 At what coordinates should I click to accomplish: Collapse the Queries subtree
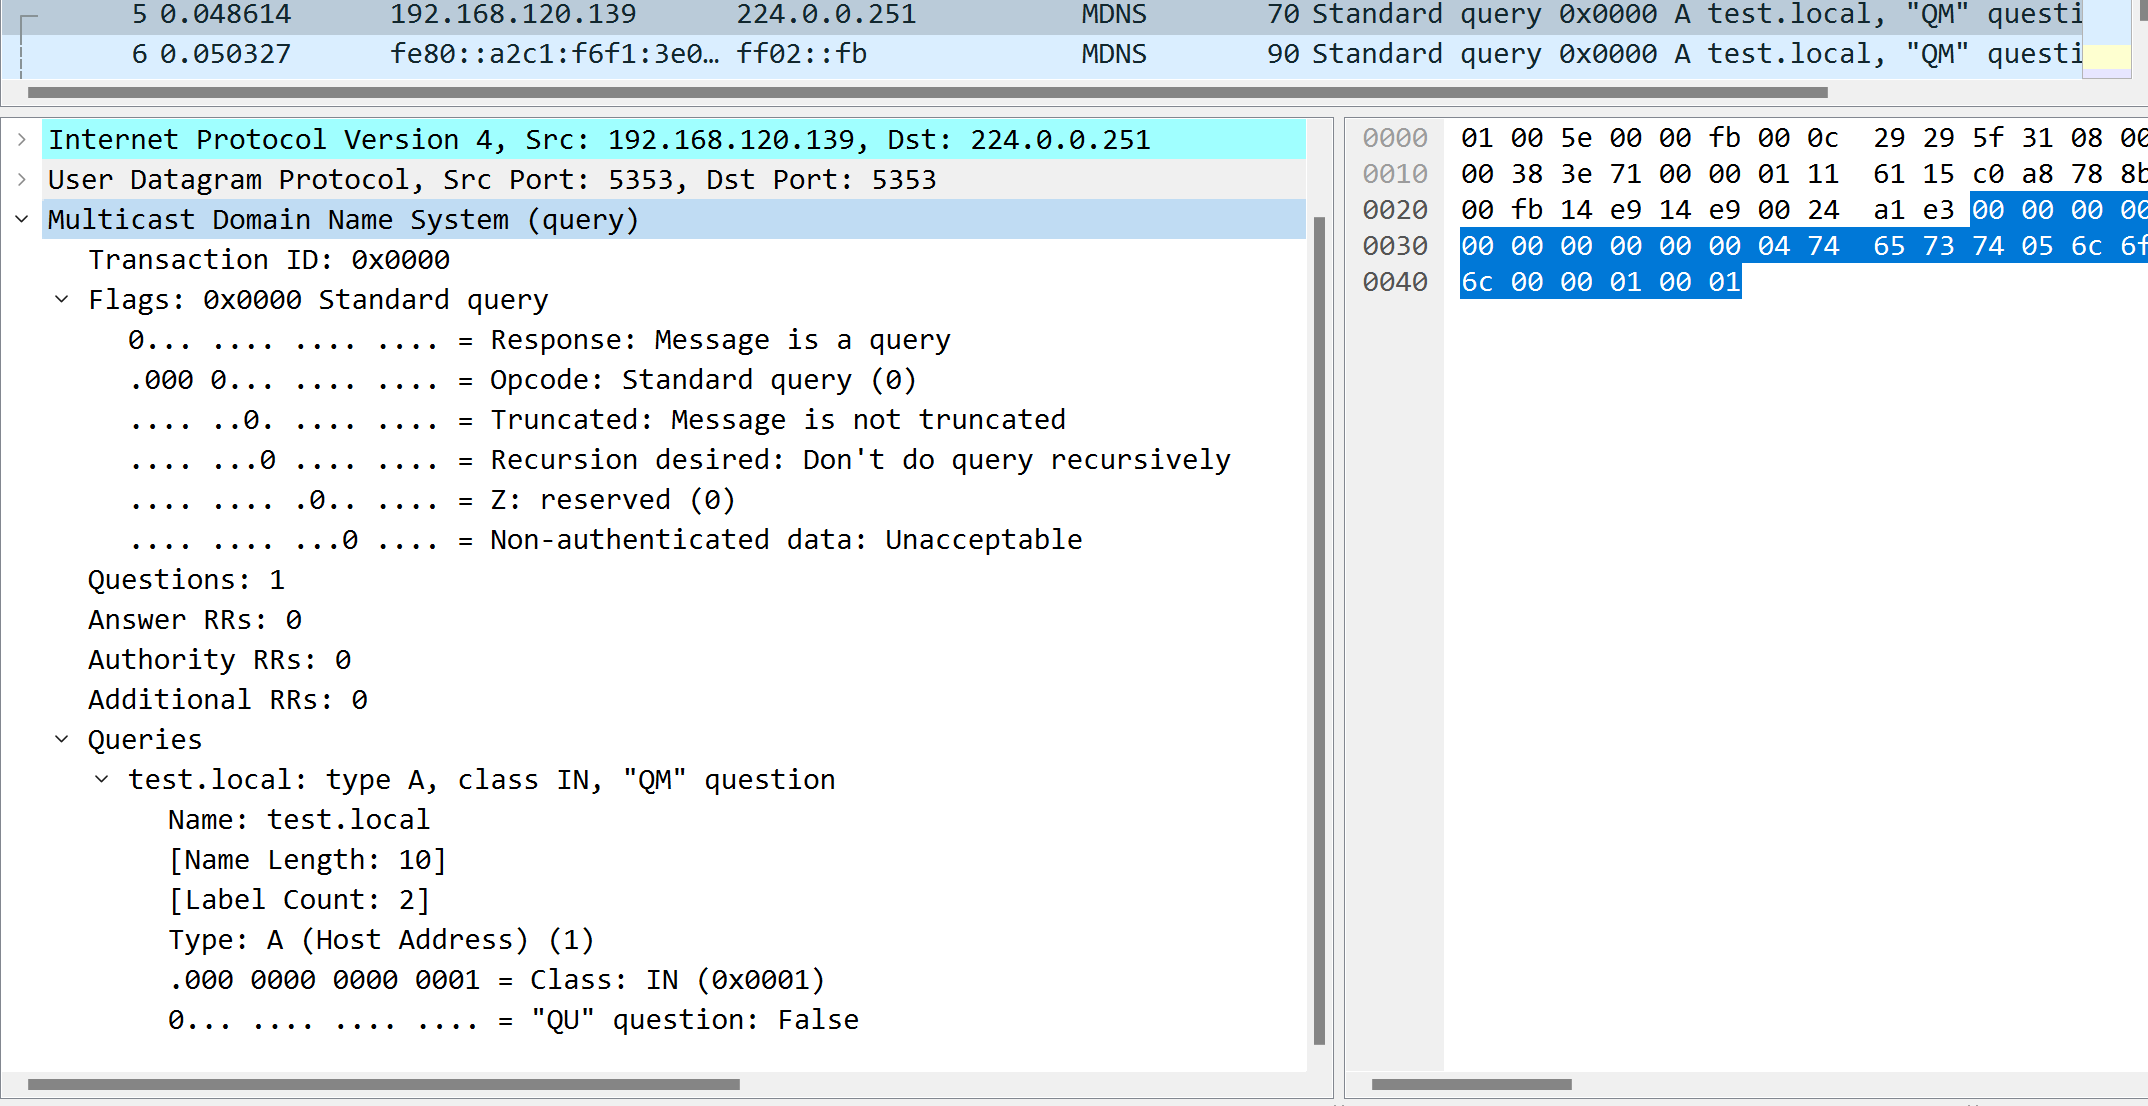pos(62,740)
